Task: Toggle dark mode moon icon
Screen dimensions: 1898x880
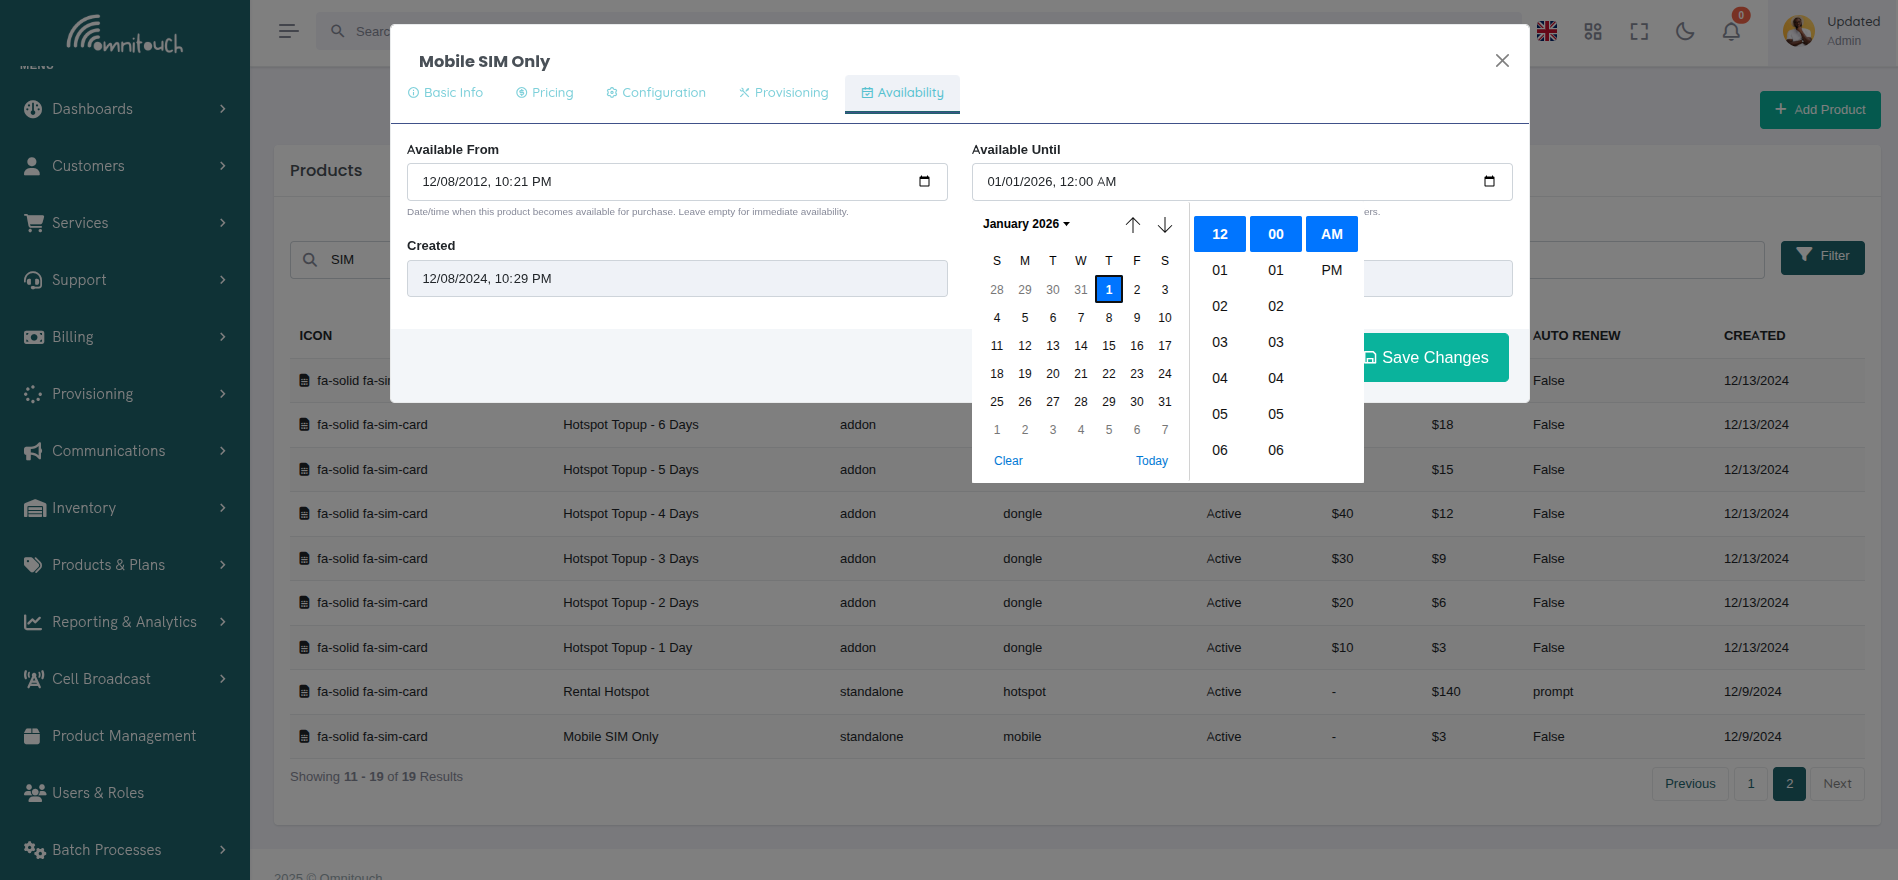Action: (x=1685, y=32)
